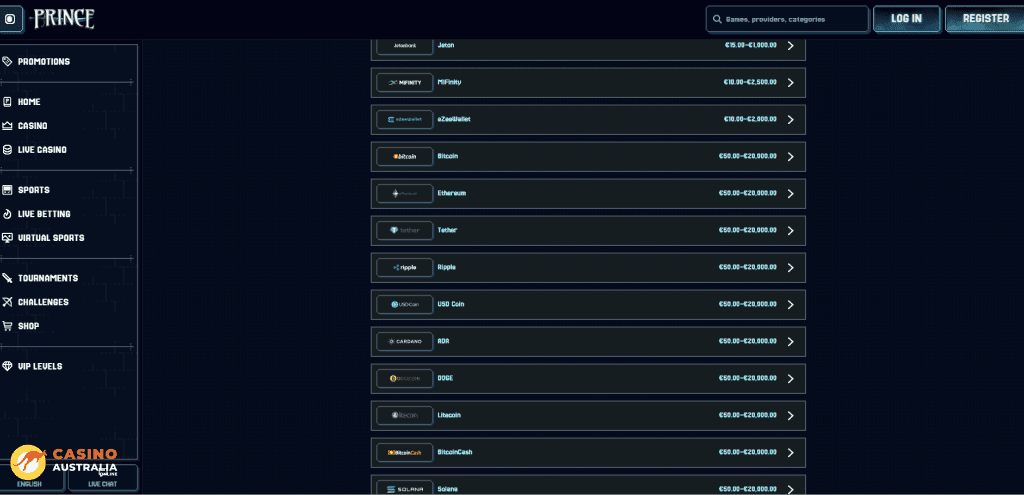Click the search magnifier icon
This screenshot has height=495, width=1024.
point(718,20)
